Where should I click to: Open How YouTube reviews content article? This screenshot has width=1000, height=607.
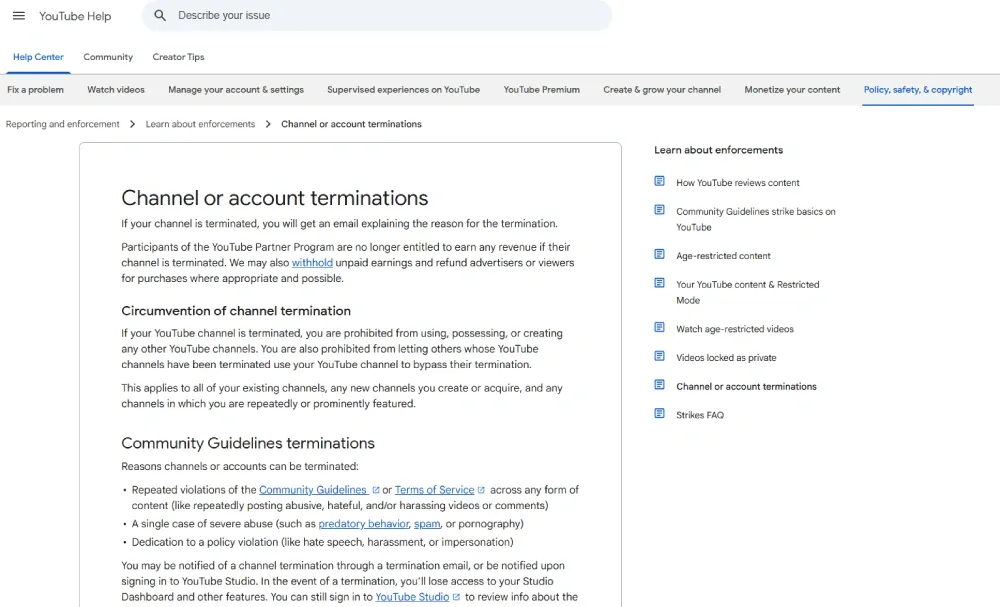(x=737, y=182)
